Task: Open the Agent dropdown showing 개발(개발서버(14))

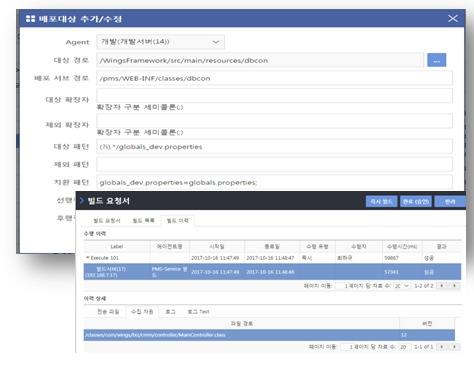Action: (x=160, y=42)
